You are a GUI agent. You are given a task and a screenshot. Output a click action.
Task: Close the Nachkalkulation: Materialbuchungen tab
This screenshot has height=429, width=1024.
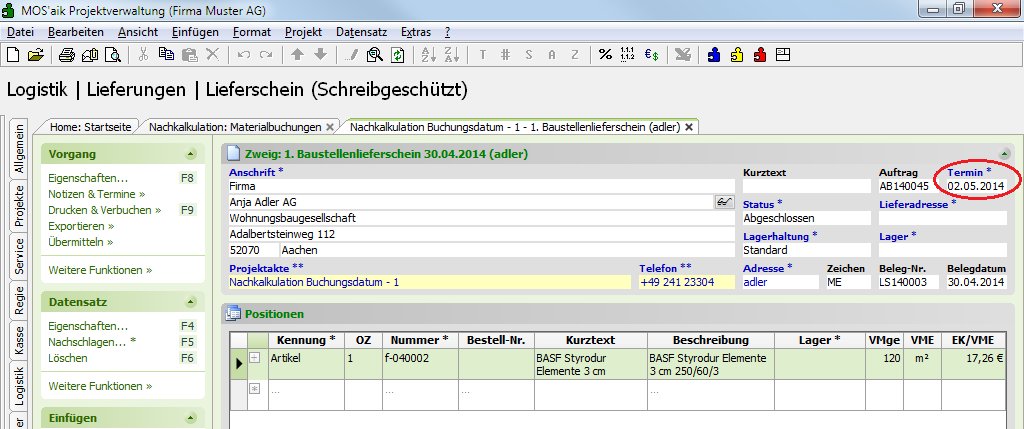tap(330, 127)
